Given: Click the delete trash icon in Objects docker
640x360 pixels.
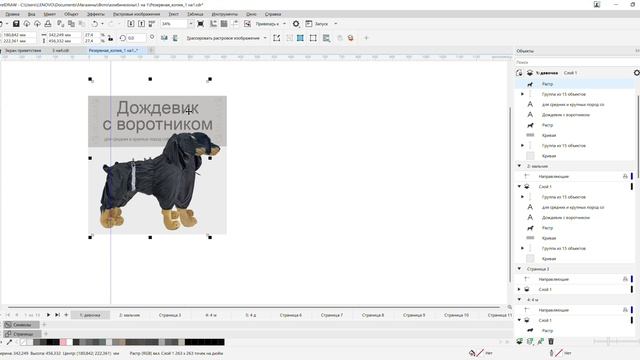Looking at the screenshot, I should click(551, 341).
